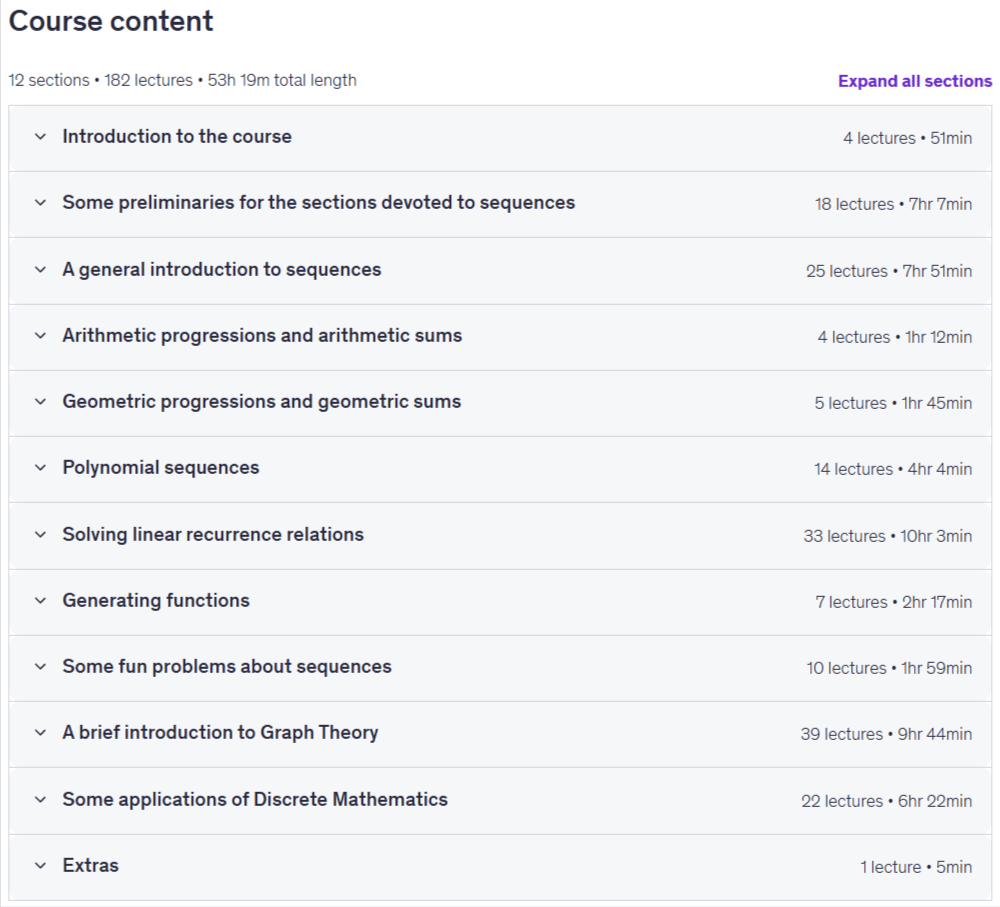The width and height of the screenshot is (1000, 907).
Task: Click the 'Expand all sections' link
Action: (915, 81)
